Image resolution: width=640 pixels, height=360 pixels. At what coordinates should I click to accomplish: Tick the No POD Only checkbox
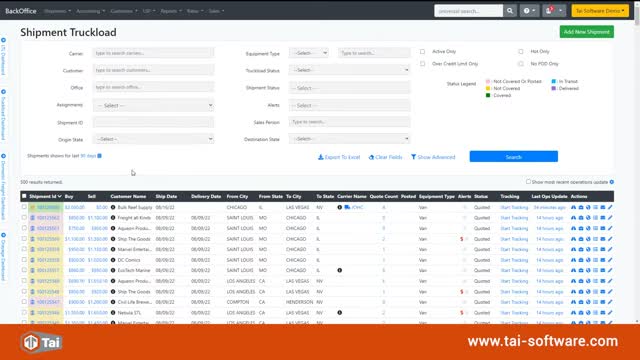pyautogui.click(x=520, y=64)
